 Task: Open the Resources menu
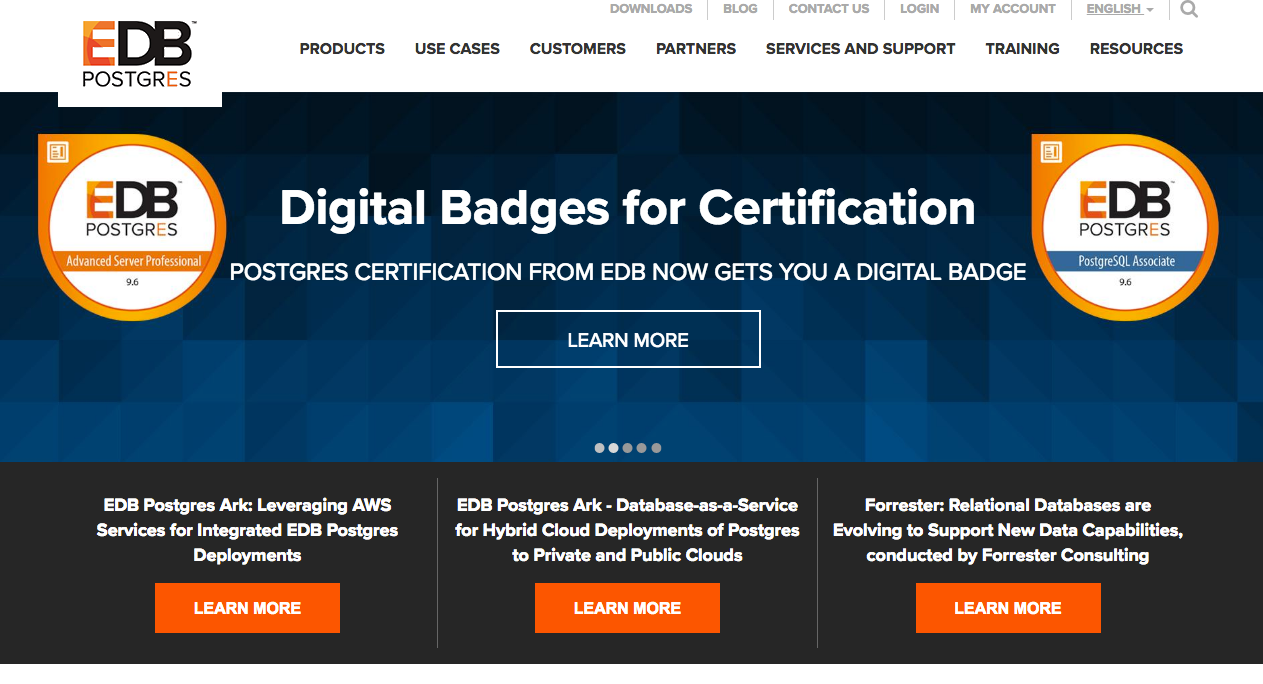(x=1136, y=48)
